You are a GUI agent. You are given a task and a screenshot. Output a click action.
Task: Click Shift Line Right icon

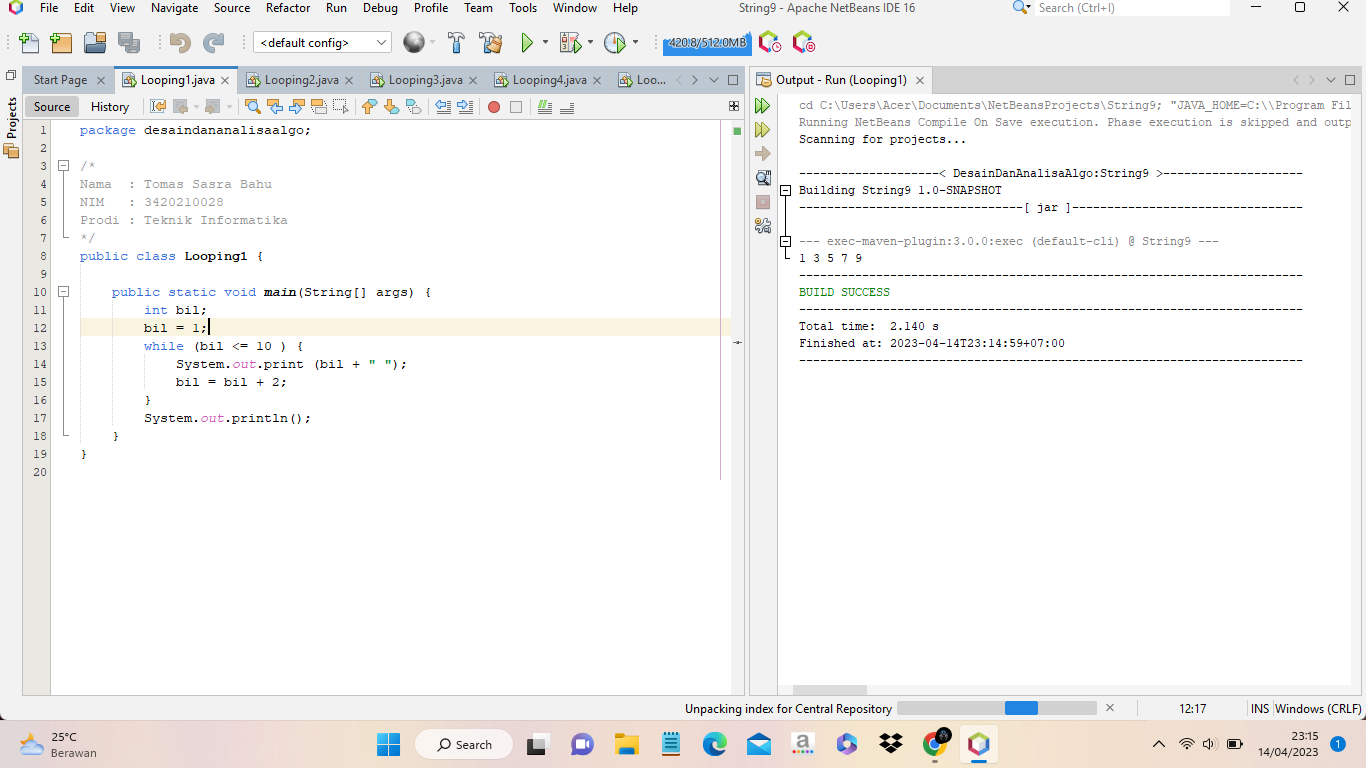[x=465, y=107]
